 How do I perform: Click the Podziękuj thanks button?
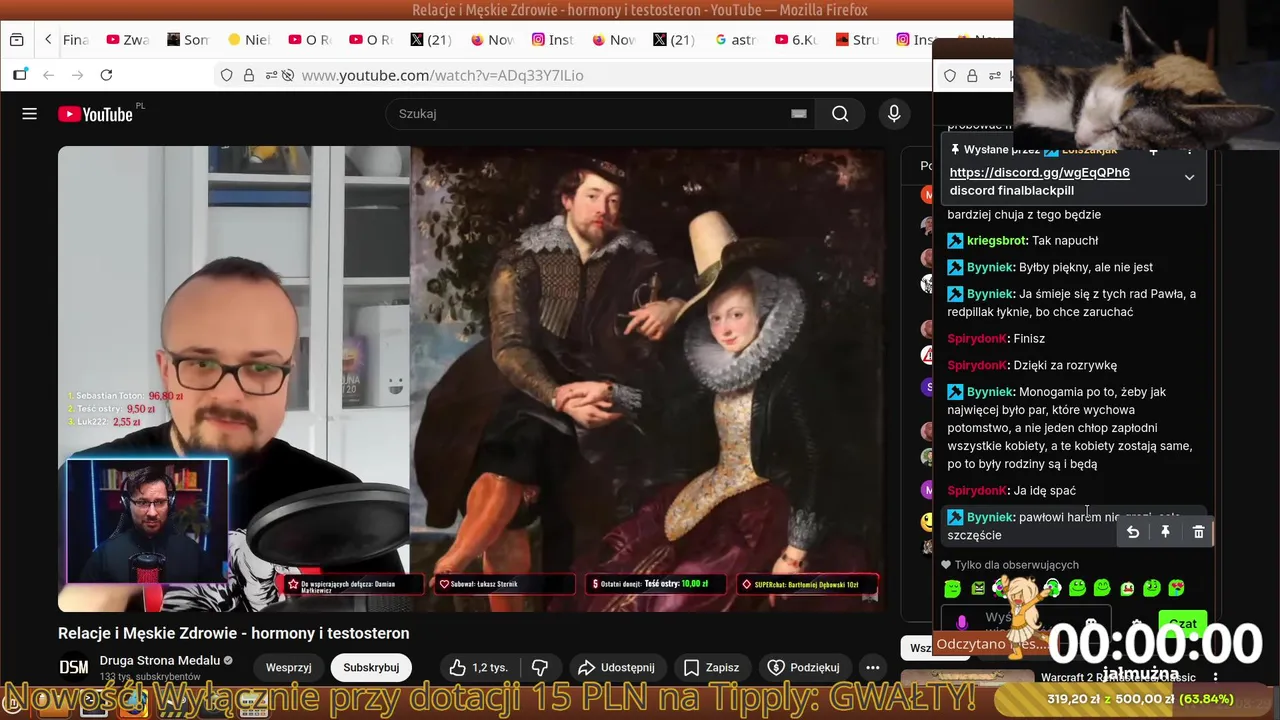tap(804, 667)
